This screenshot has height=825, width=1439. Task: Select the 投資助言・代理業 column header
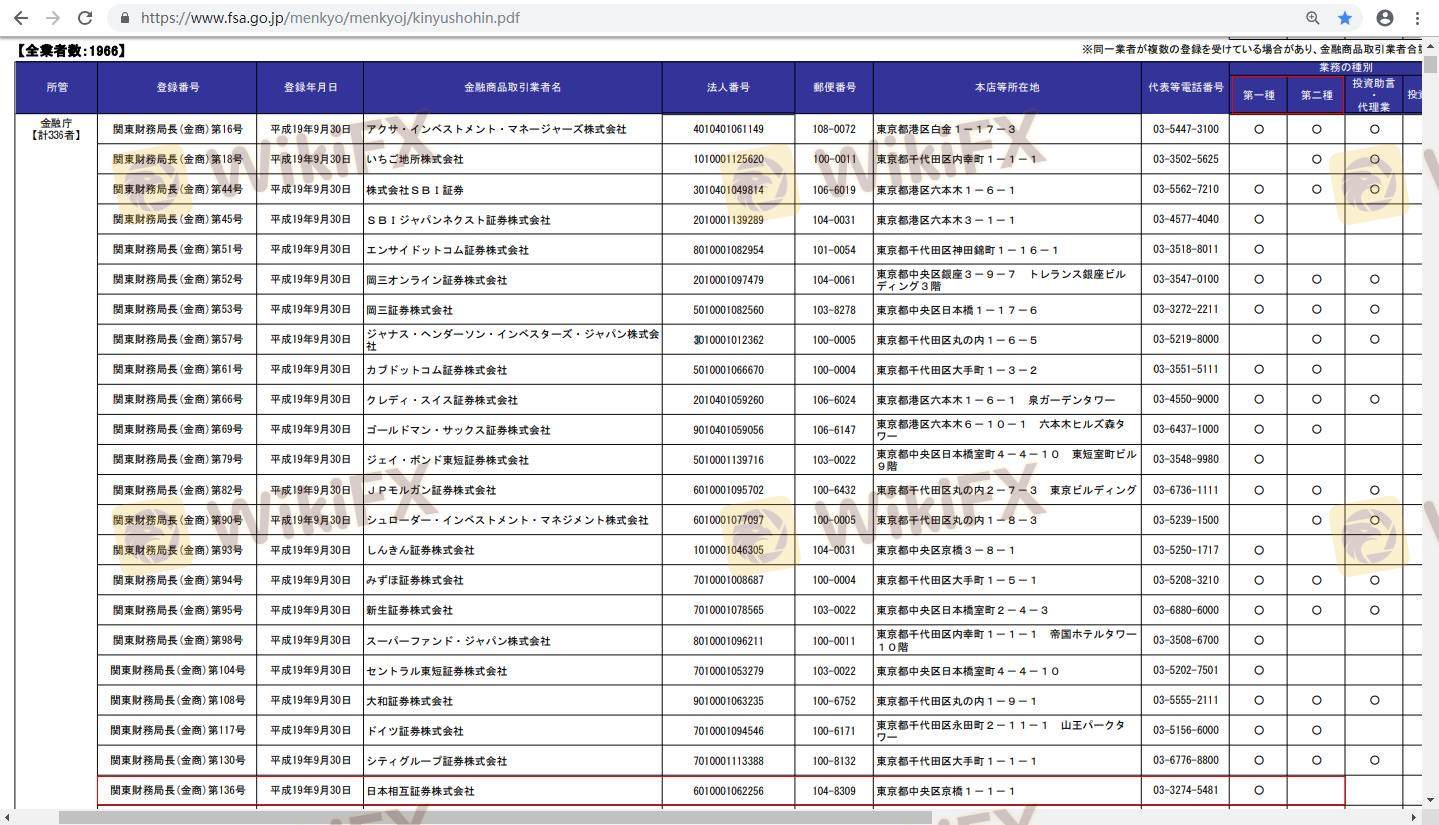[x=1374, y=95]
